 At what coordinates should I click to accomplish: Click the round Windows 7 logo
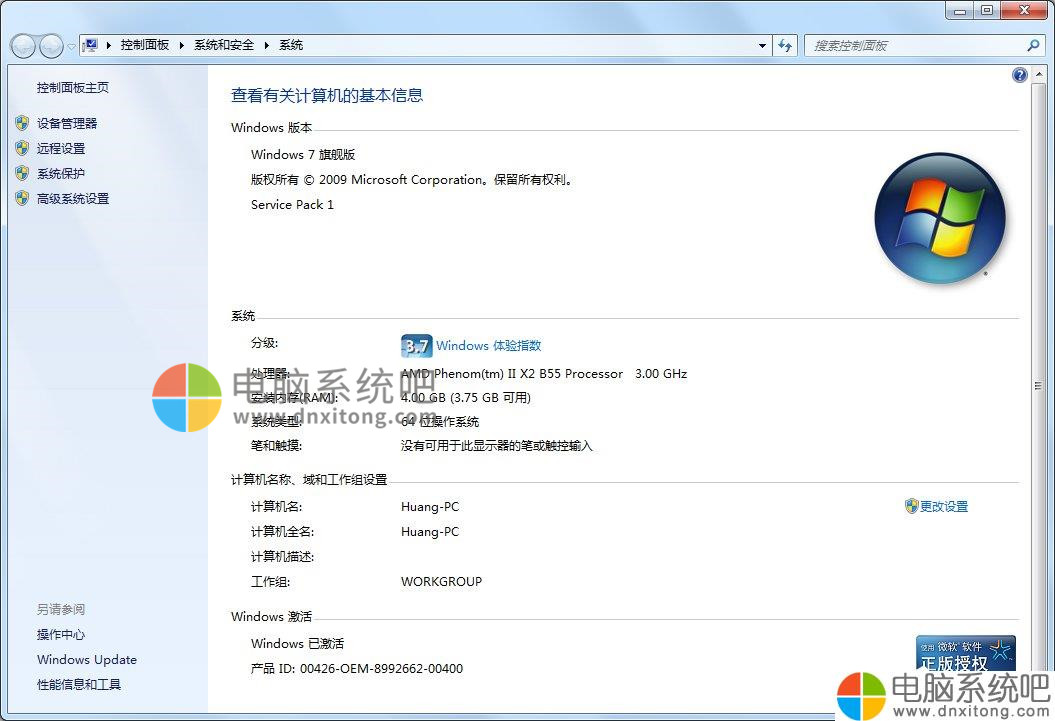(x=940, y=218)
